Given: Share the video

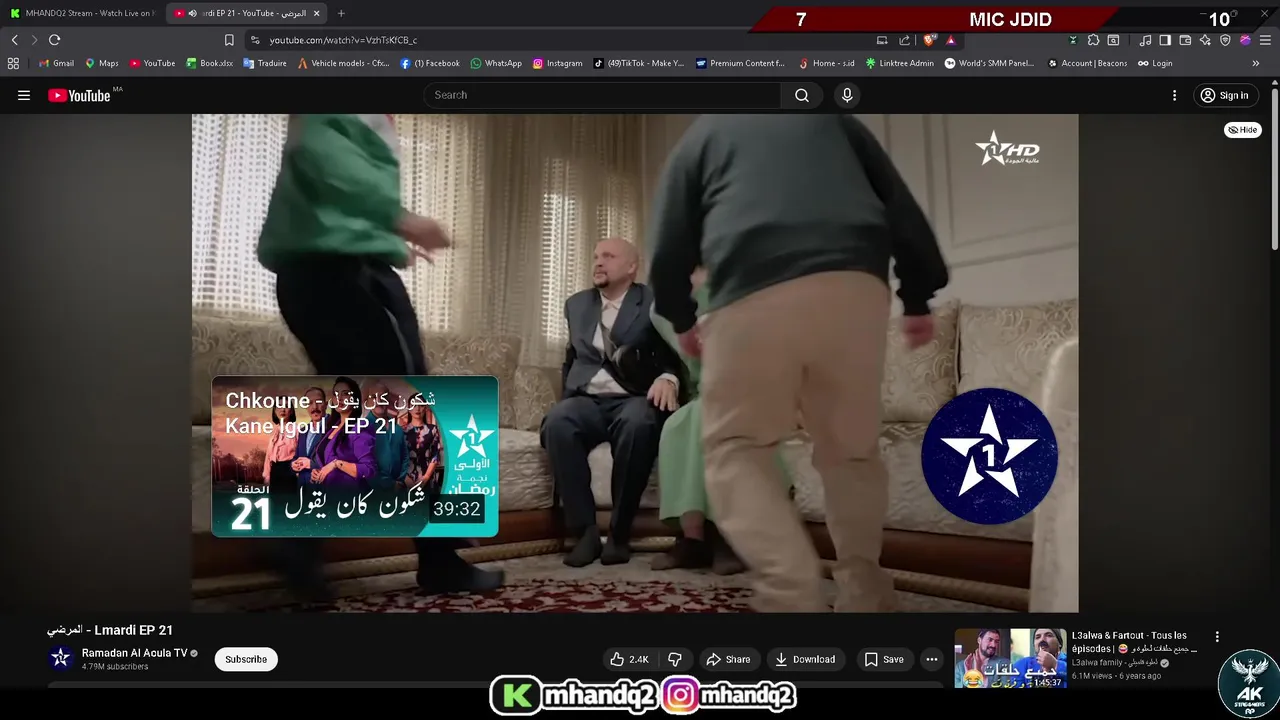Looking at the screenshot, I should (x=728, y=659).
